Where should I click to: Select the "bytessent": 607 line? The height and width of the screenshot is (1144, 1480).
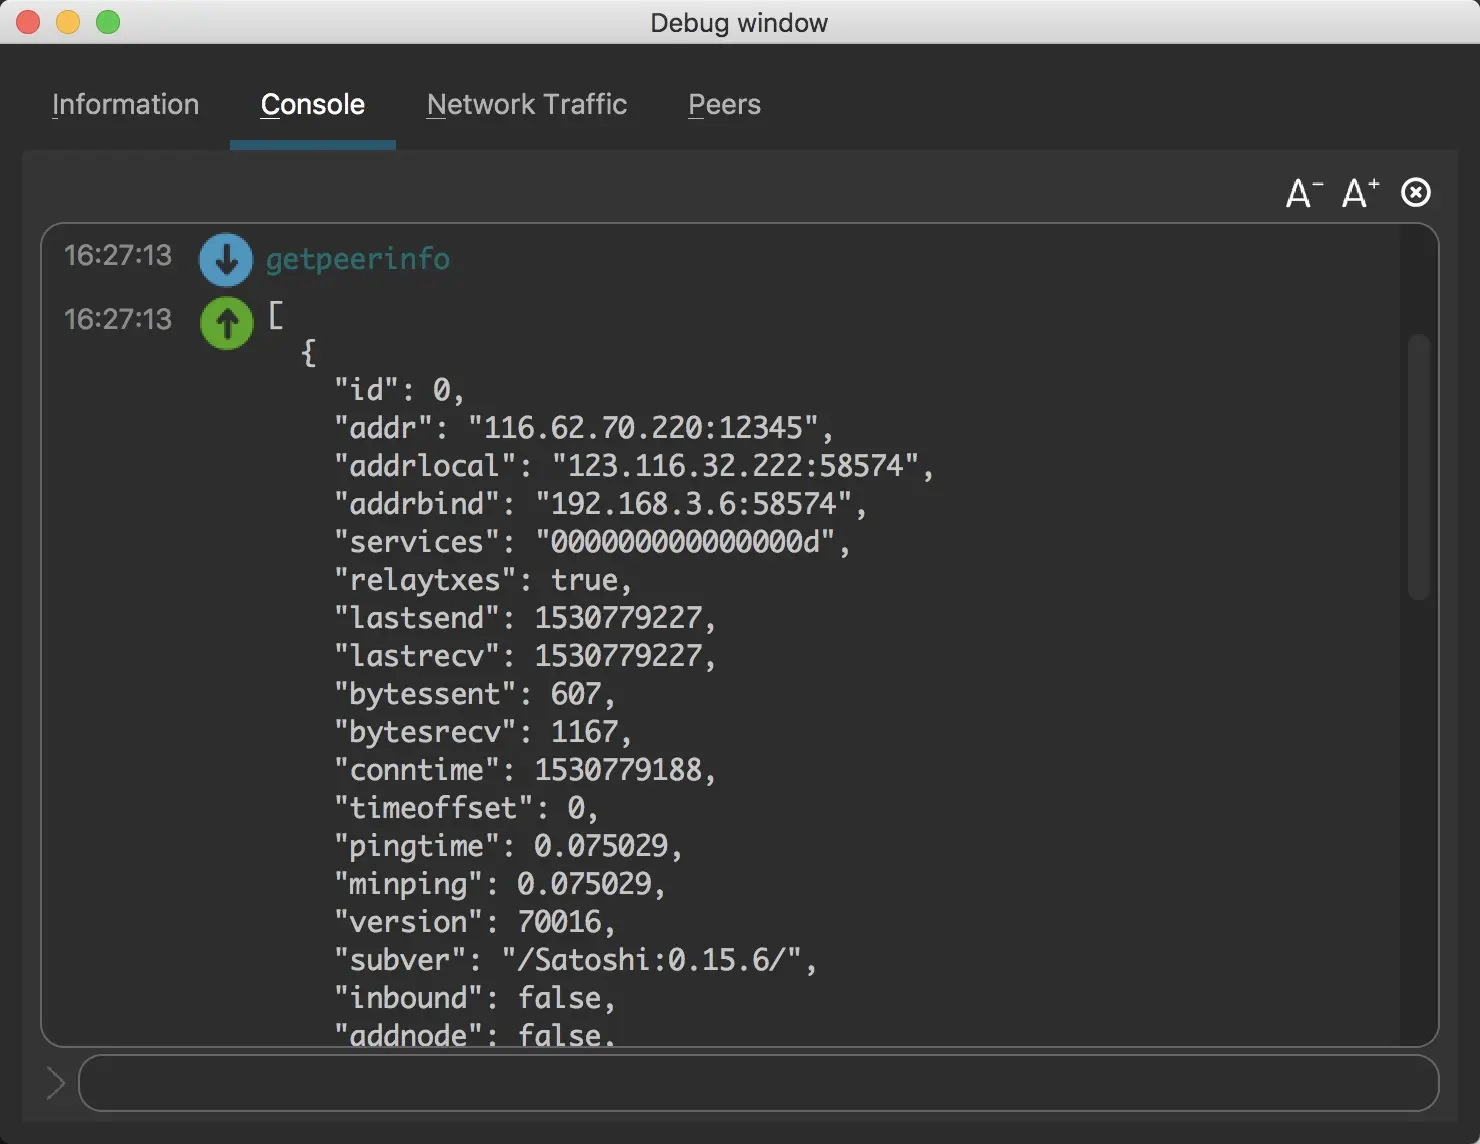coord(475,694)
